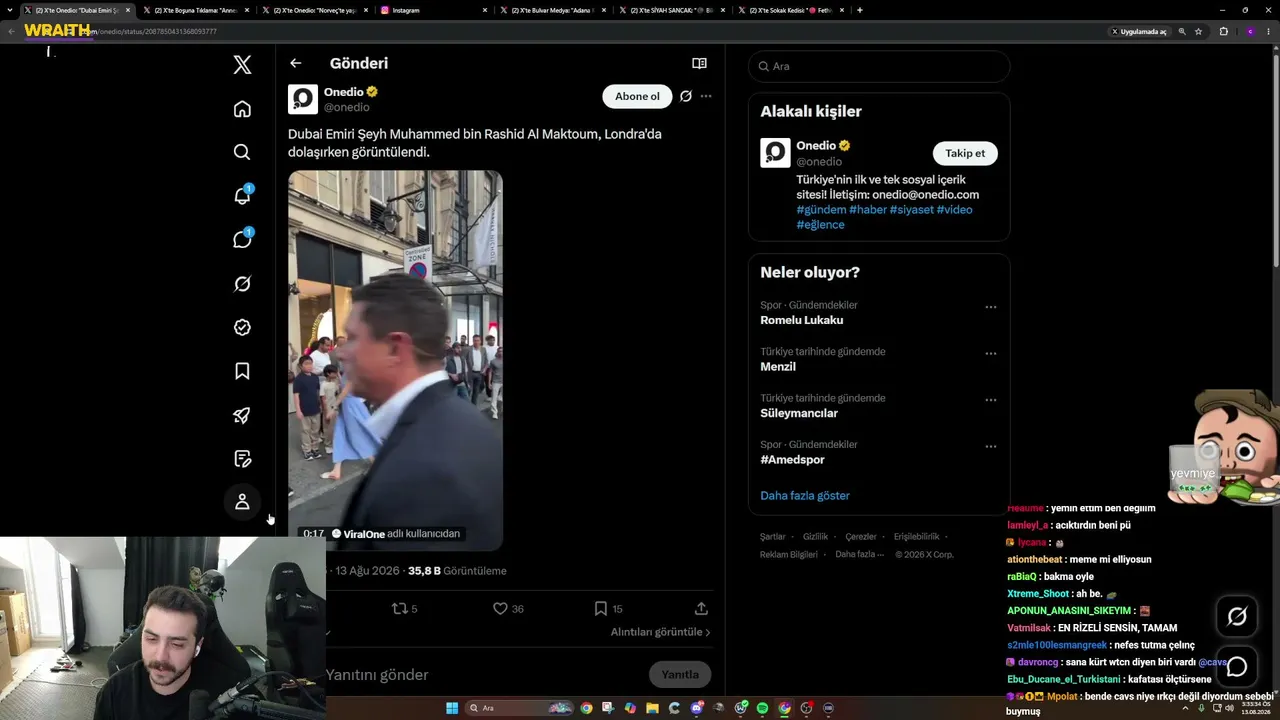
Task: Open the Süleymancılar trending topic
Action: [799, 413]
